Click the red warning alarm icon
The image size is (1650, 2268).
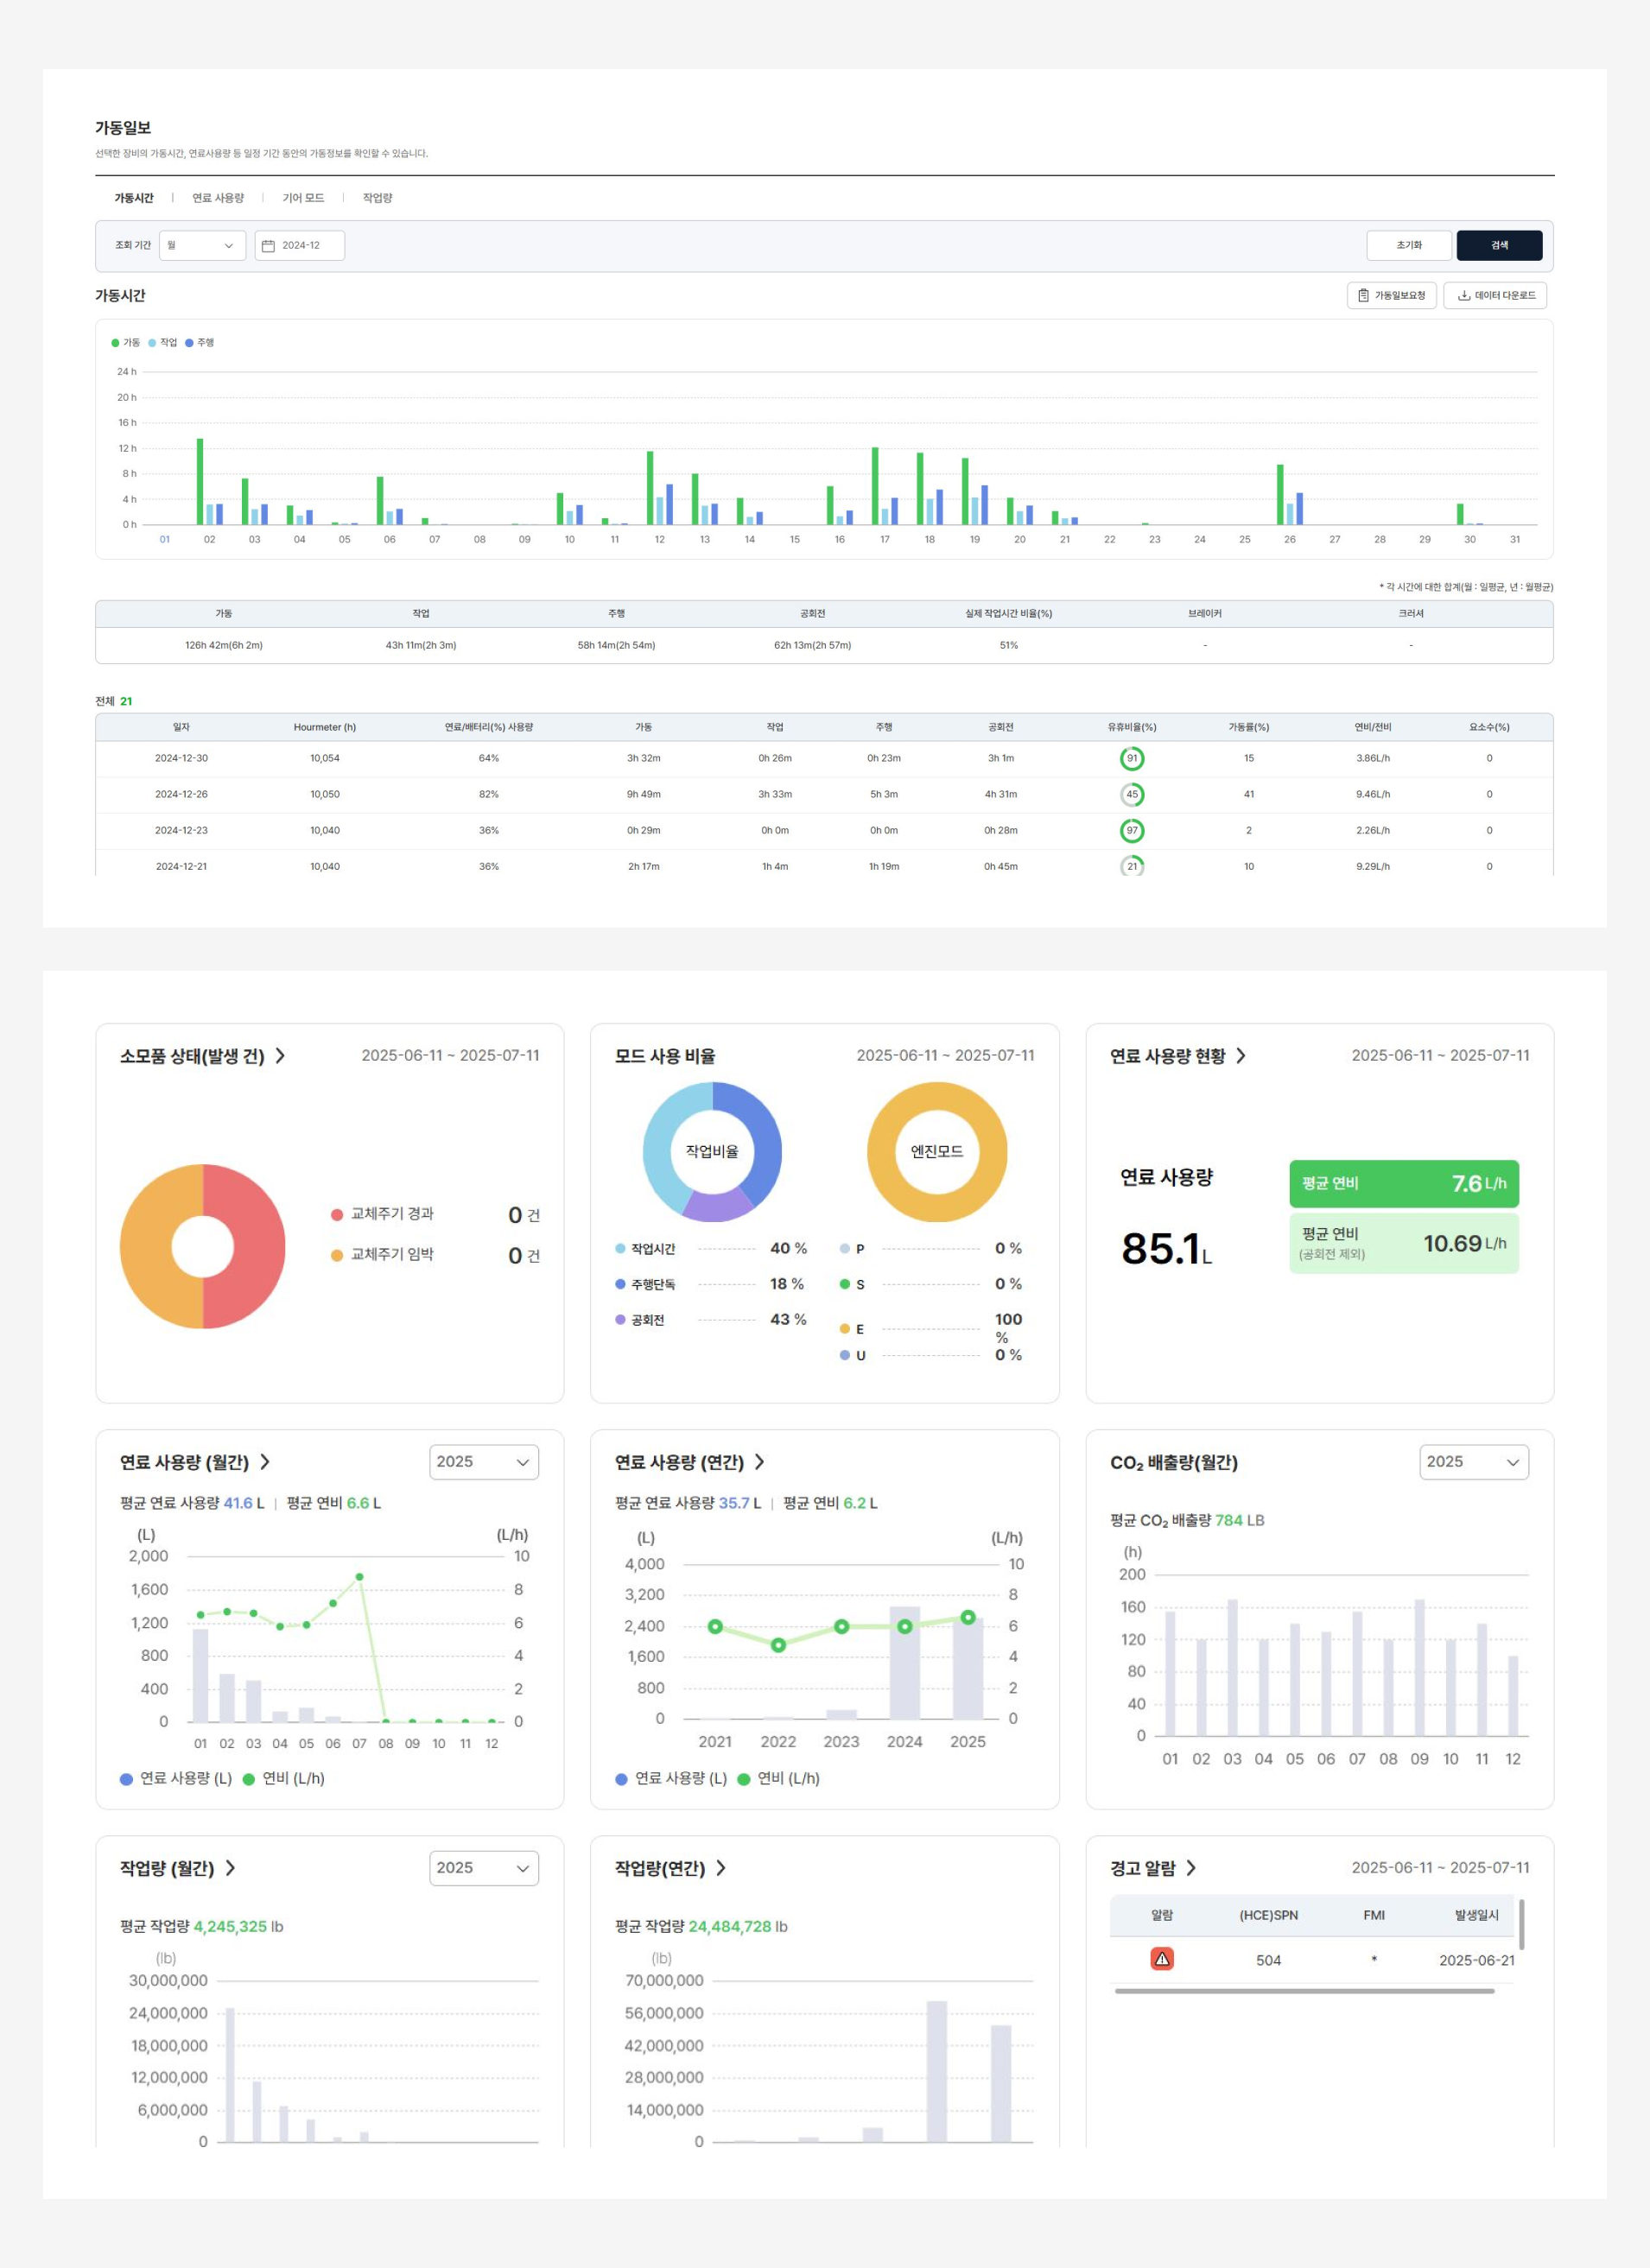tap(1161, 1959)
